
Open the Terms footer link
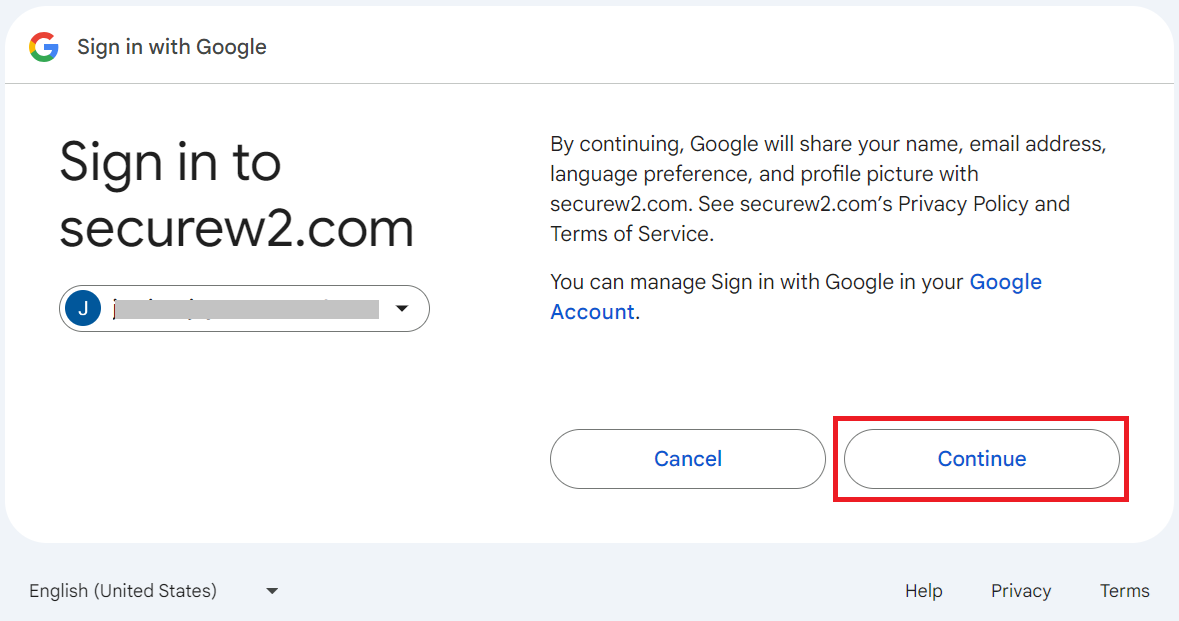click(x=1124, y=591)
